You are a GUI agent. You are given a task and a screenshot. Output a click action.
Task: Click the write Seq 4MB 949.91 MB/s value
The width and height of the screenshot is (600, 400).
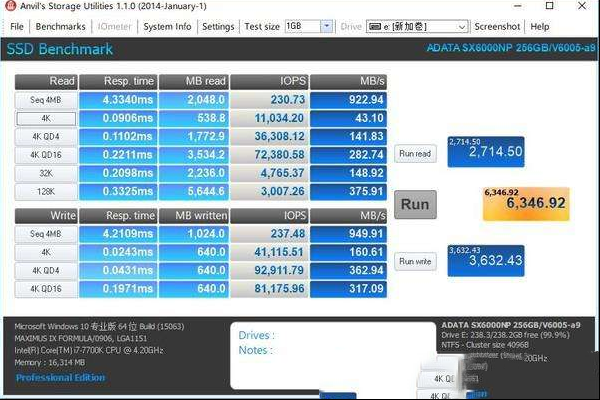(x=348, y=234)
